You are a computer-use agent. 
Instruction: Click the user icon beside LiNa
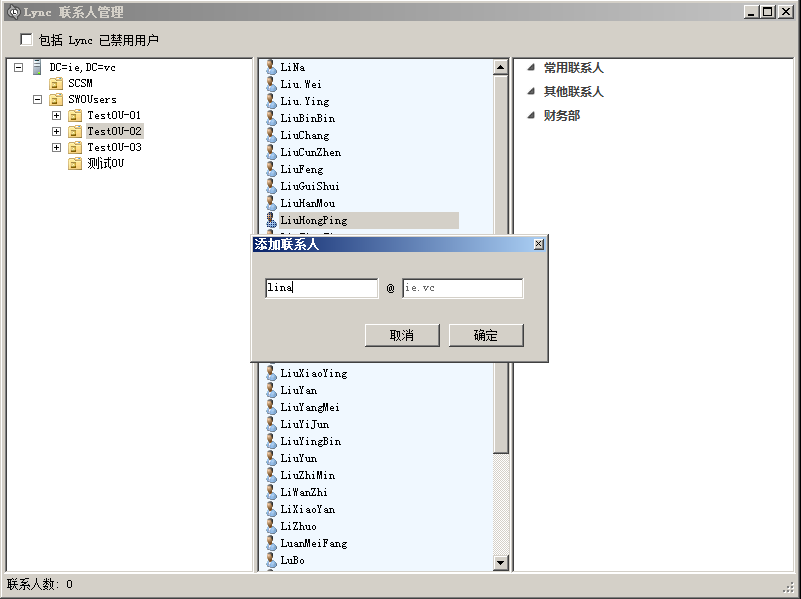click(271, 67)
